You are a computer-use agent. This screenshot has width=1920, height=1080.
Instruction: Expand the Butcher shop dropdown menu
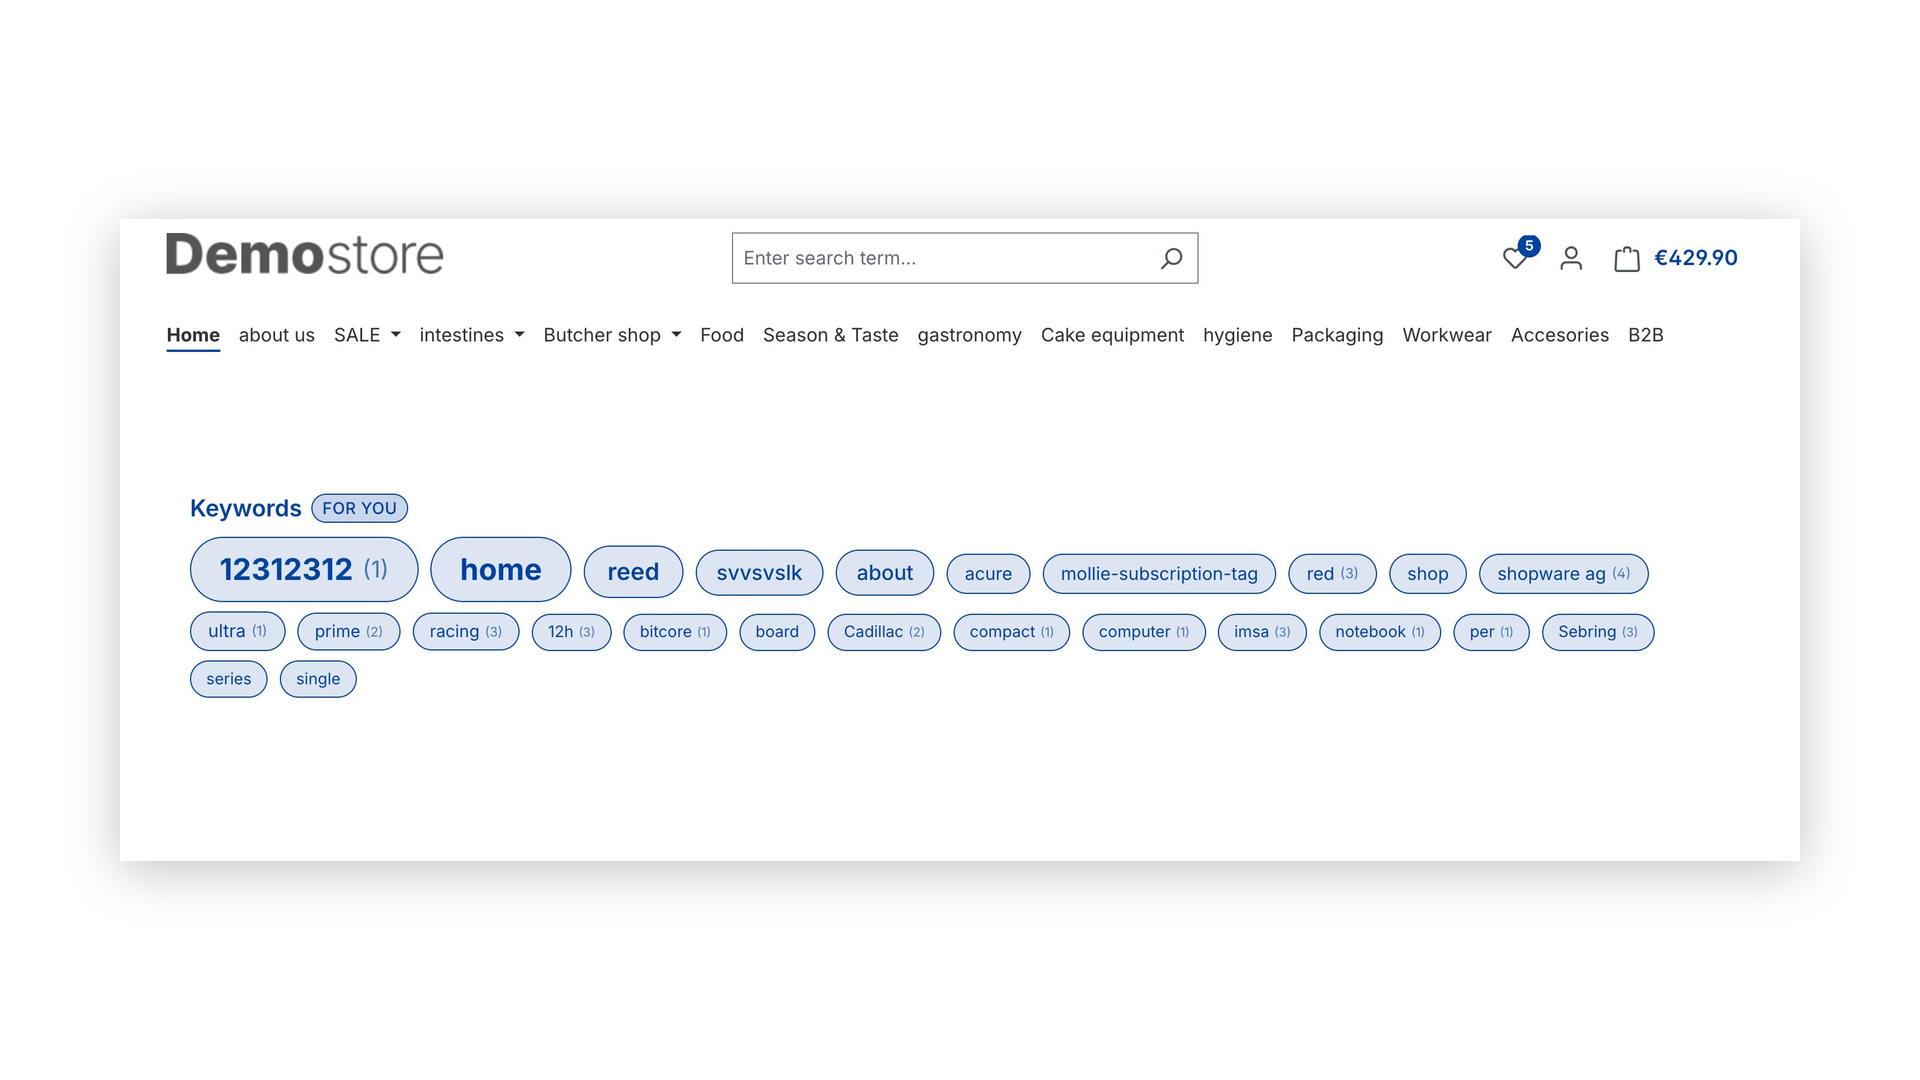(x=612, y=335)
